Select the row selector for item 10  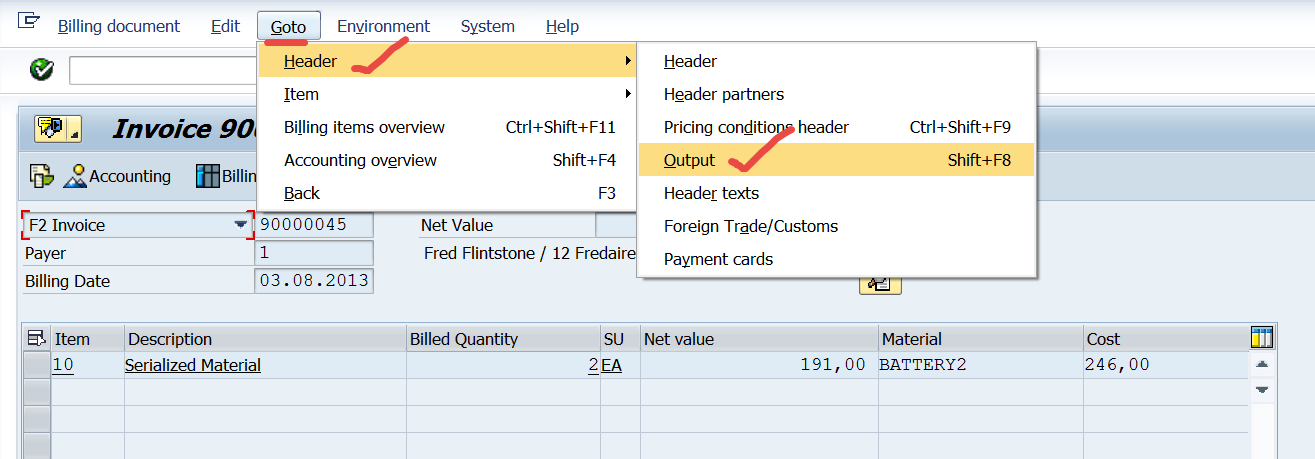37,365
